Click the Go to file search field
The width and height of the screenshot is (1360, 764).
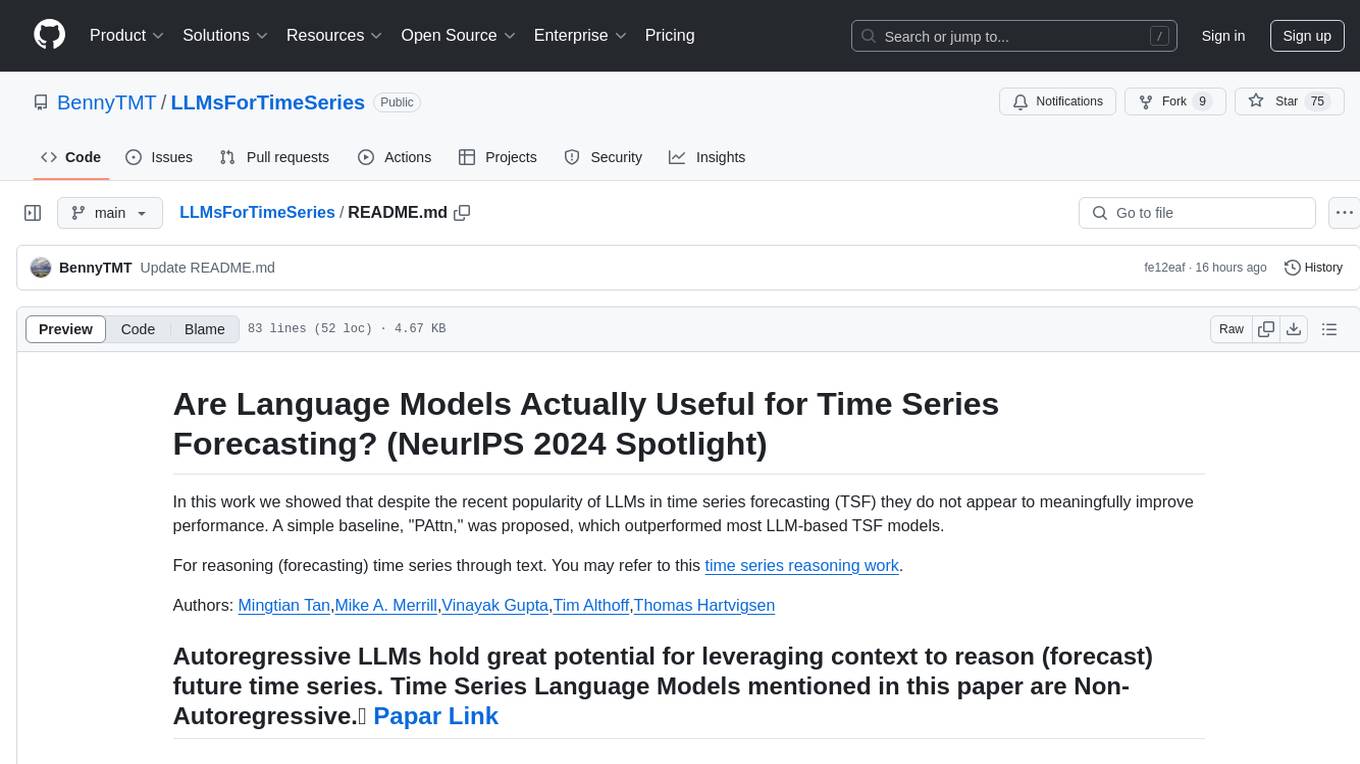click(x=1197, y=213)
